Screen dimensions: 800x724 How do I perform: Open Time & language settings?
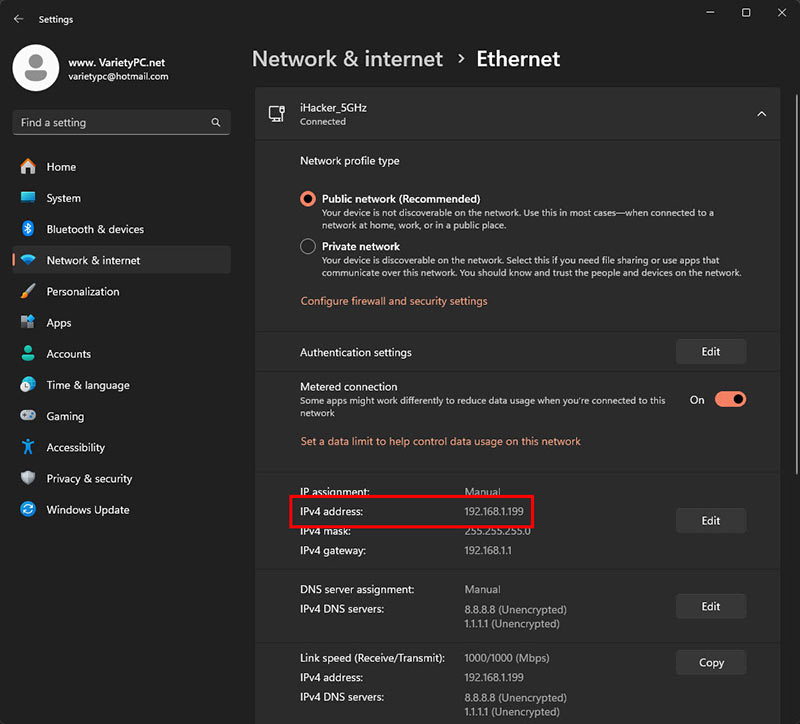tap(121, 385)
